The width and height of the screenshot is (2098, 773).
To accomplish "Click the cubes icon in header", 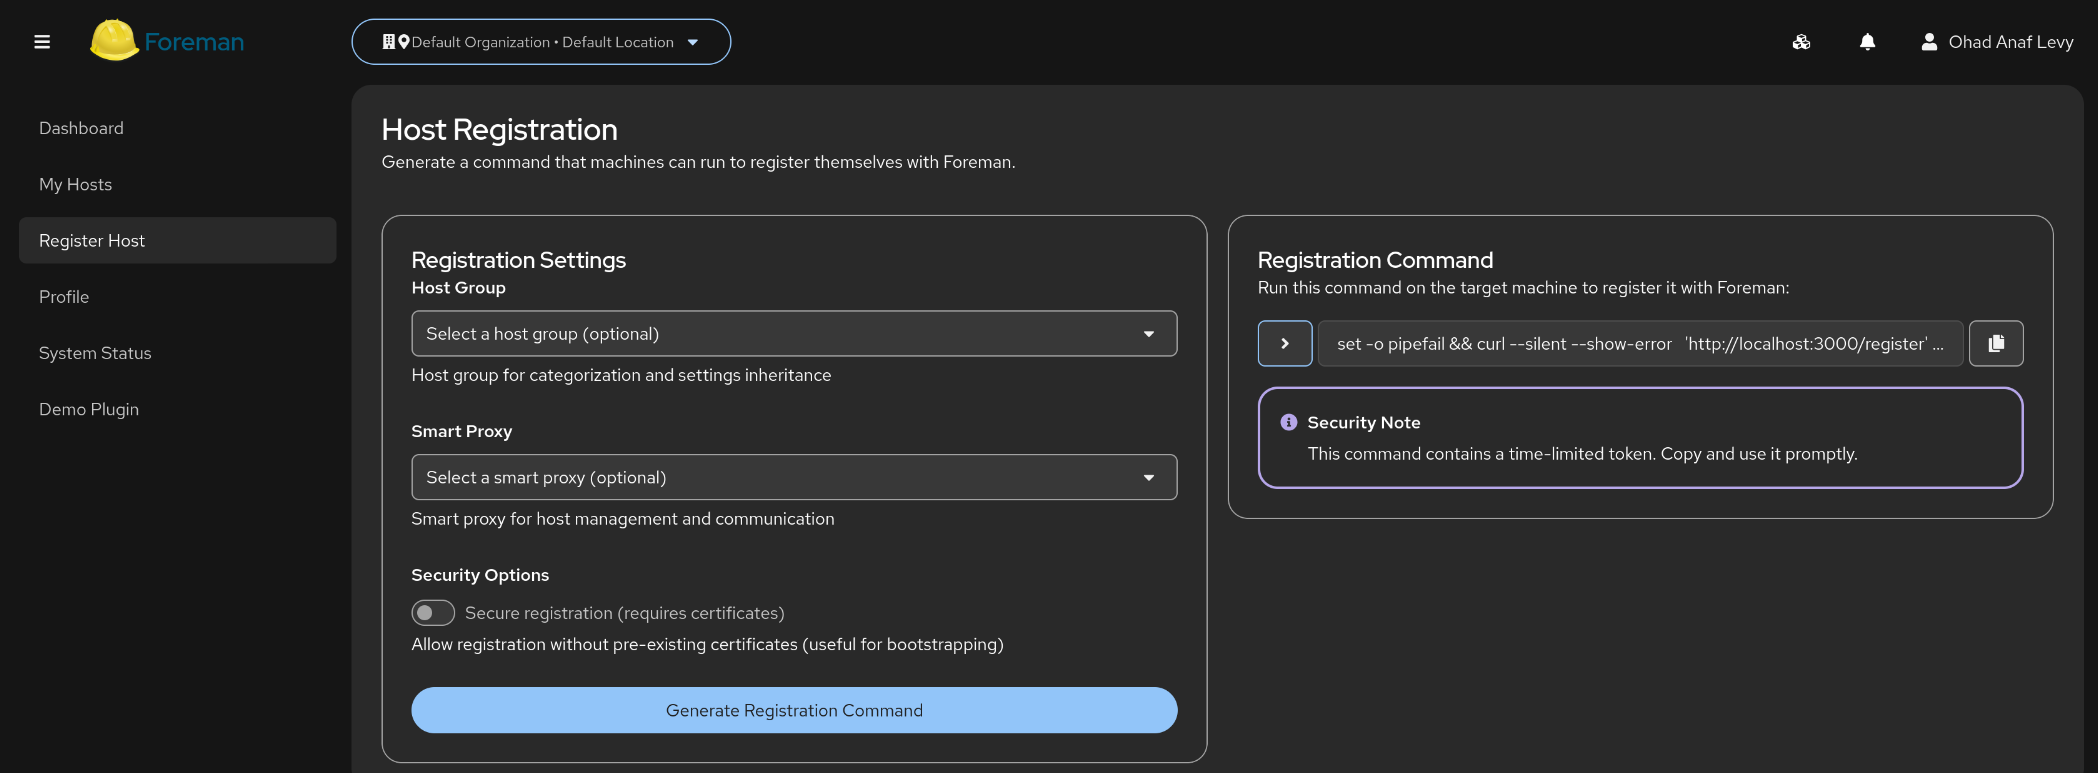I will coord(1801,42).
